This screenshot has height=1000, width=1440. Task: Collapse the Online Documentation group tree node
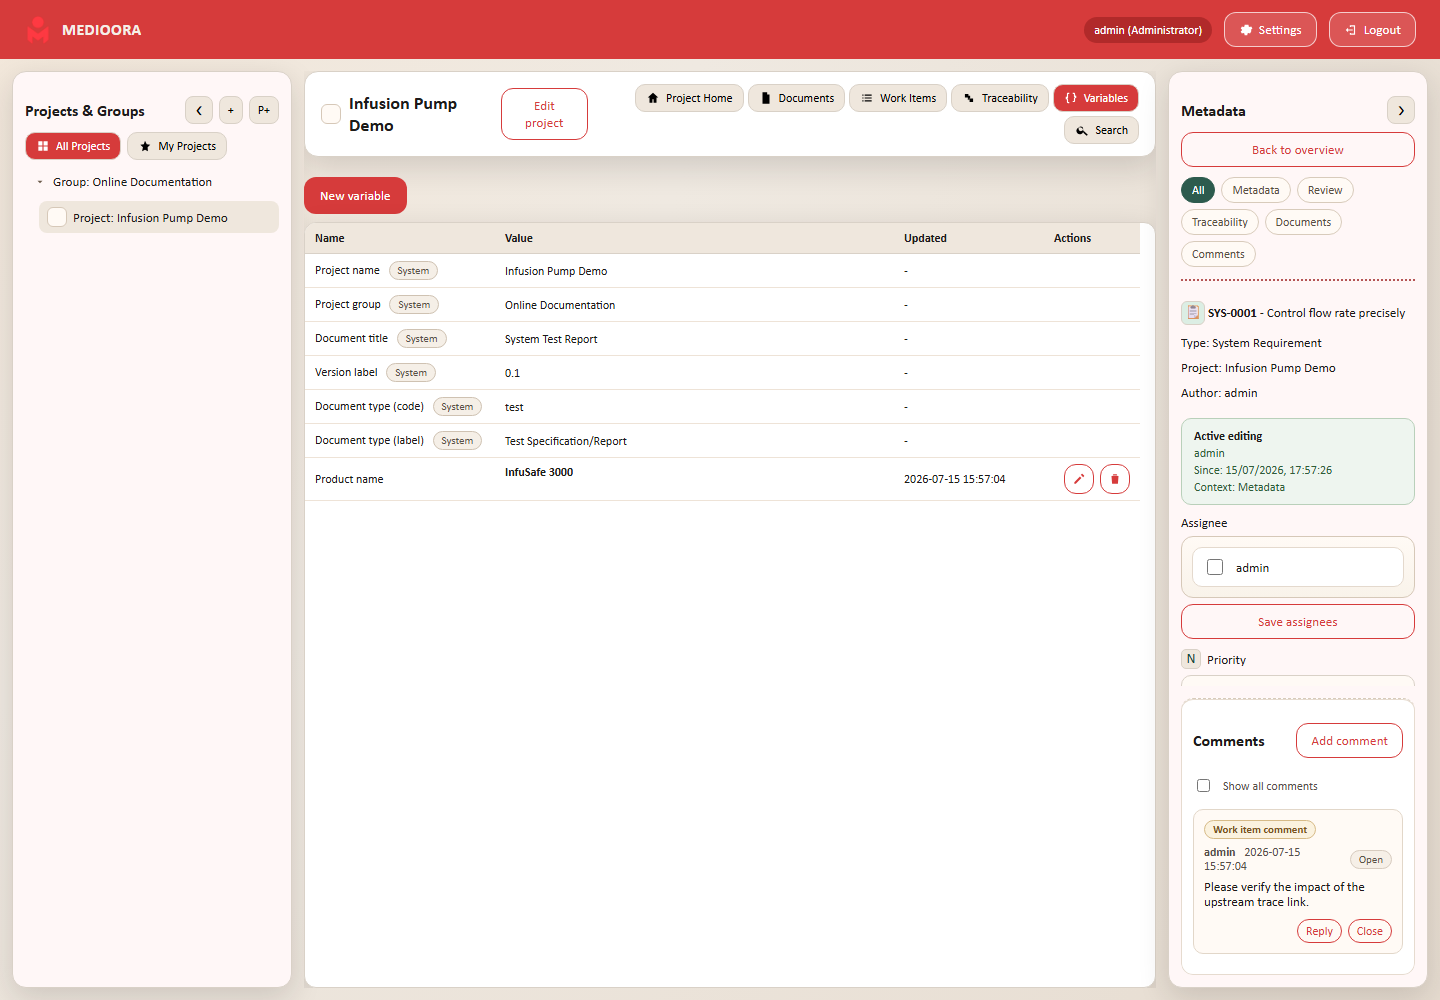coord(40,182)
